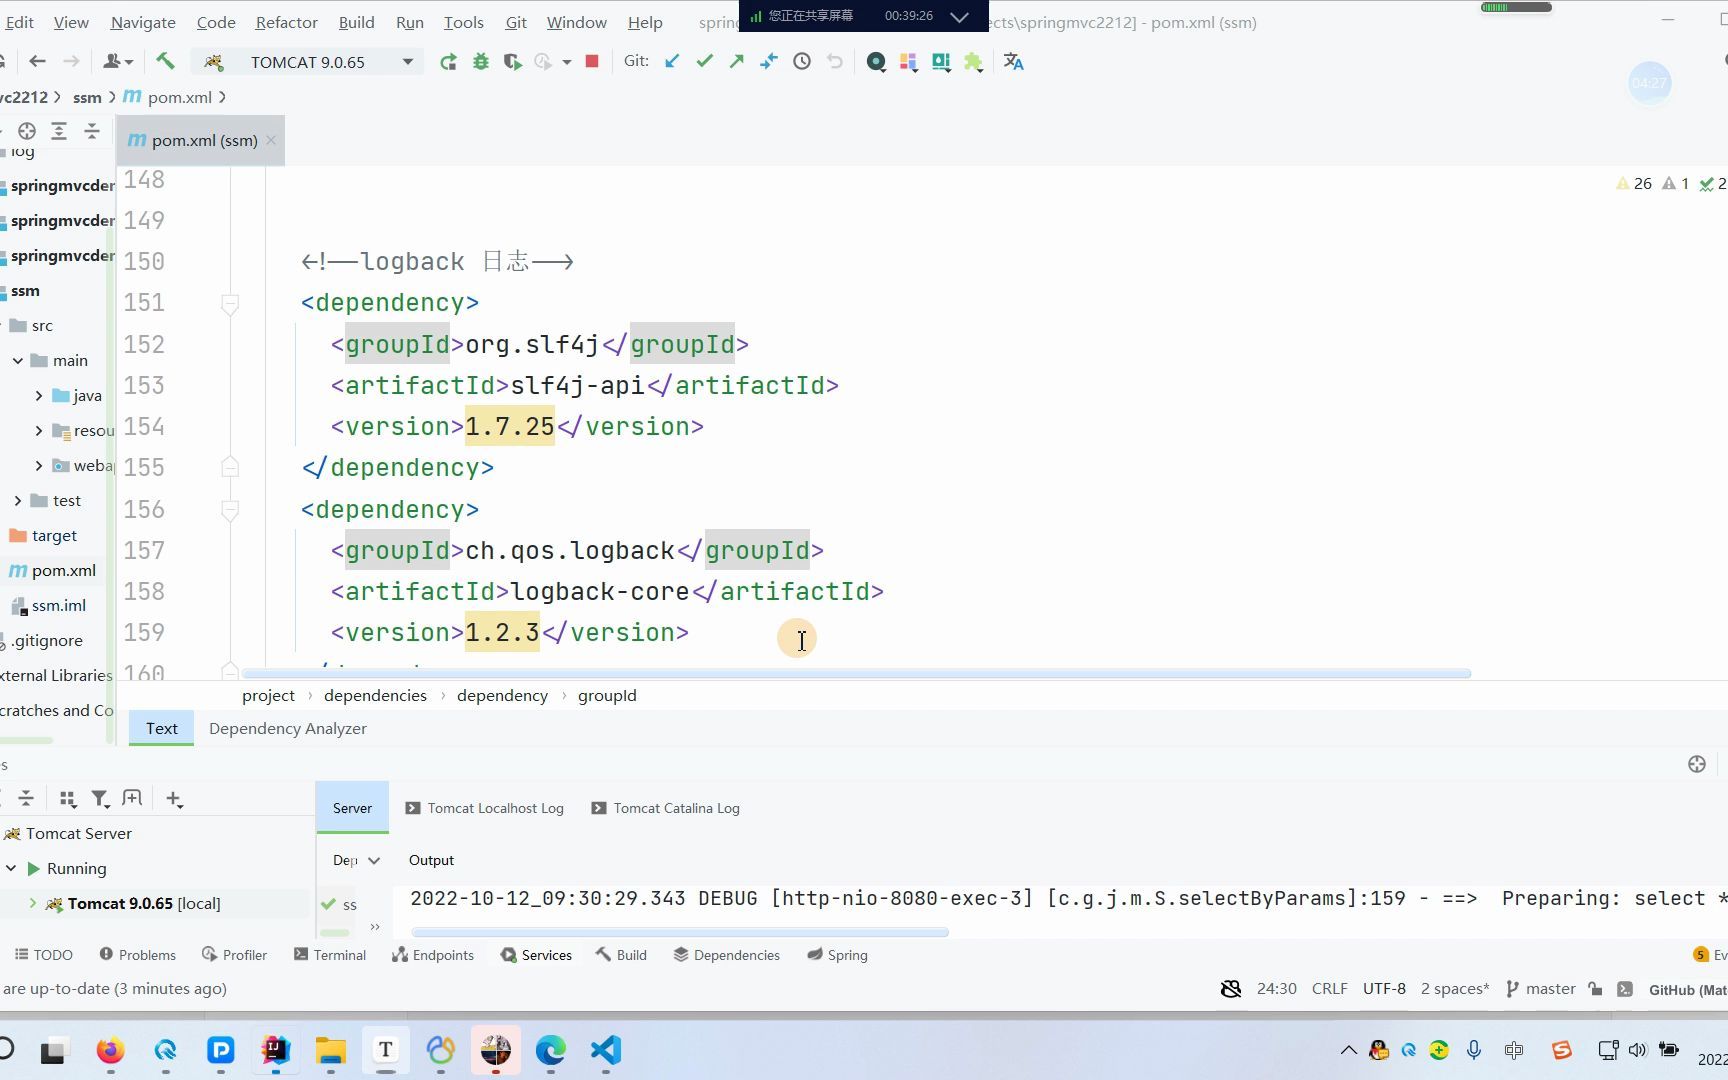Open the Terminal tool window
The height and width of the screenshot is (1080, 1728).
tap(330, 955)
